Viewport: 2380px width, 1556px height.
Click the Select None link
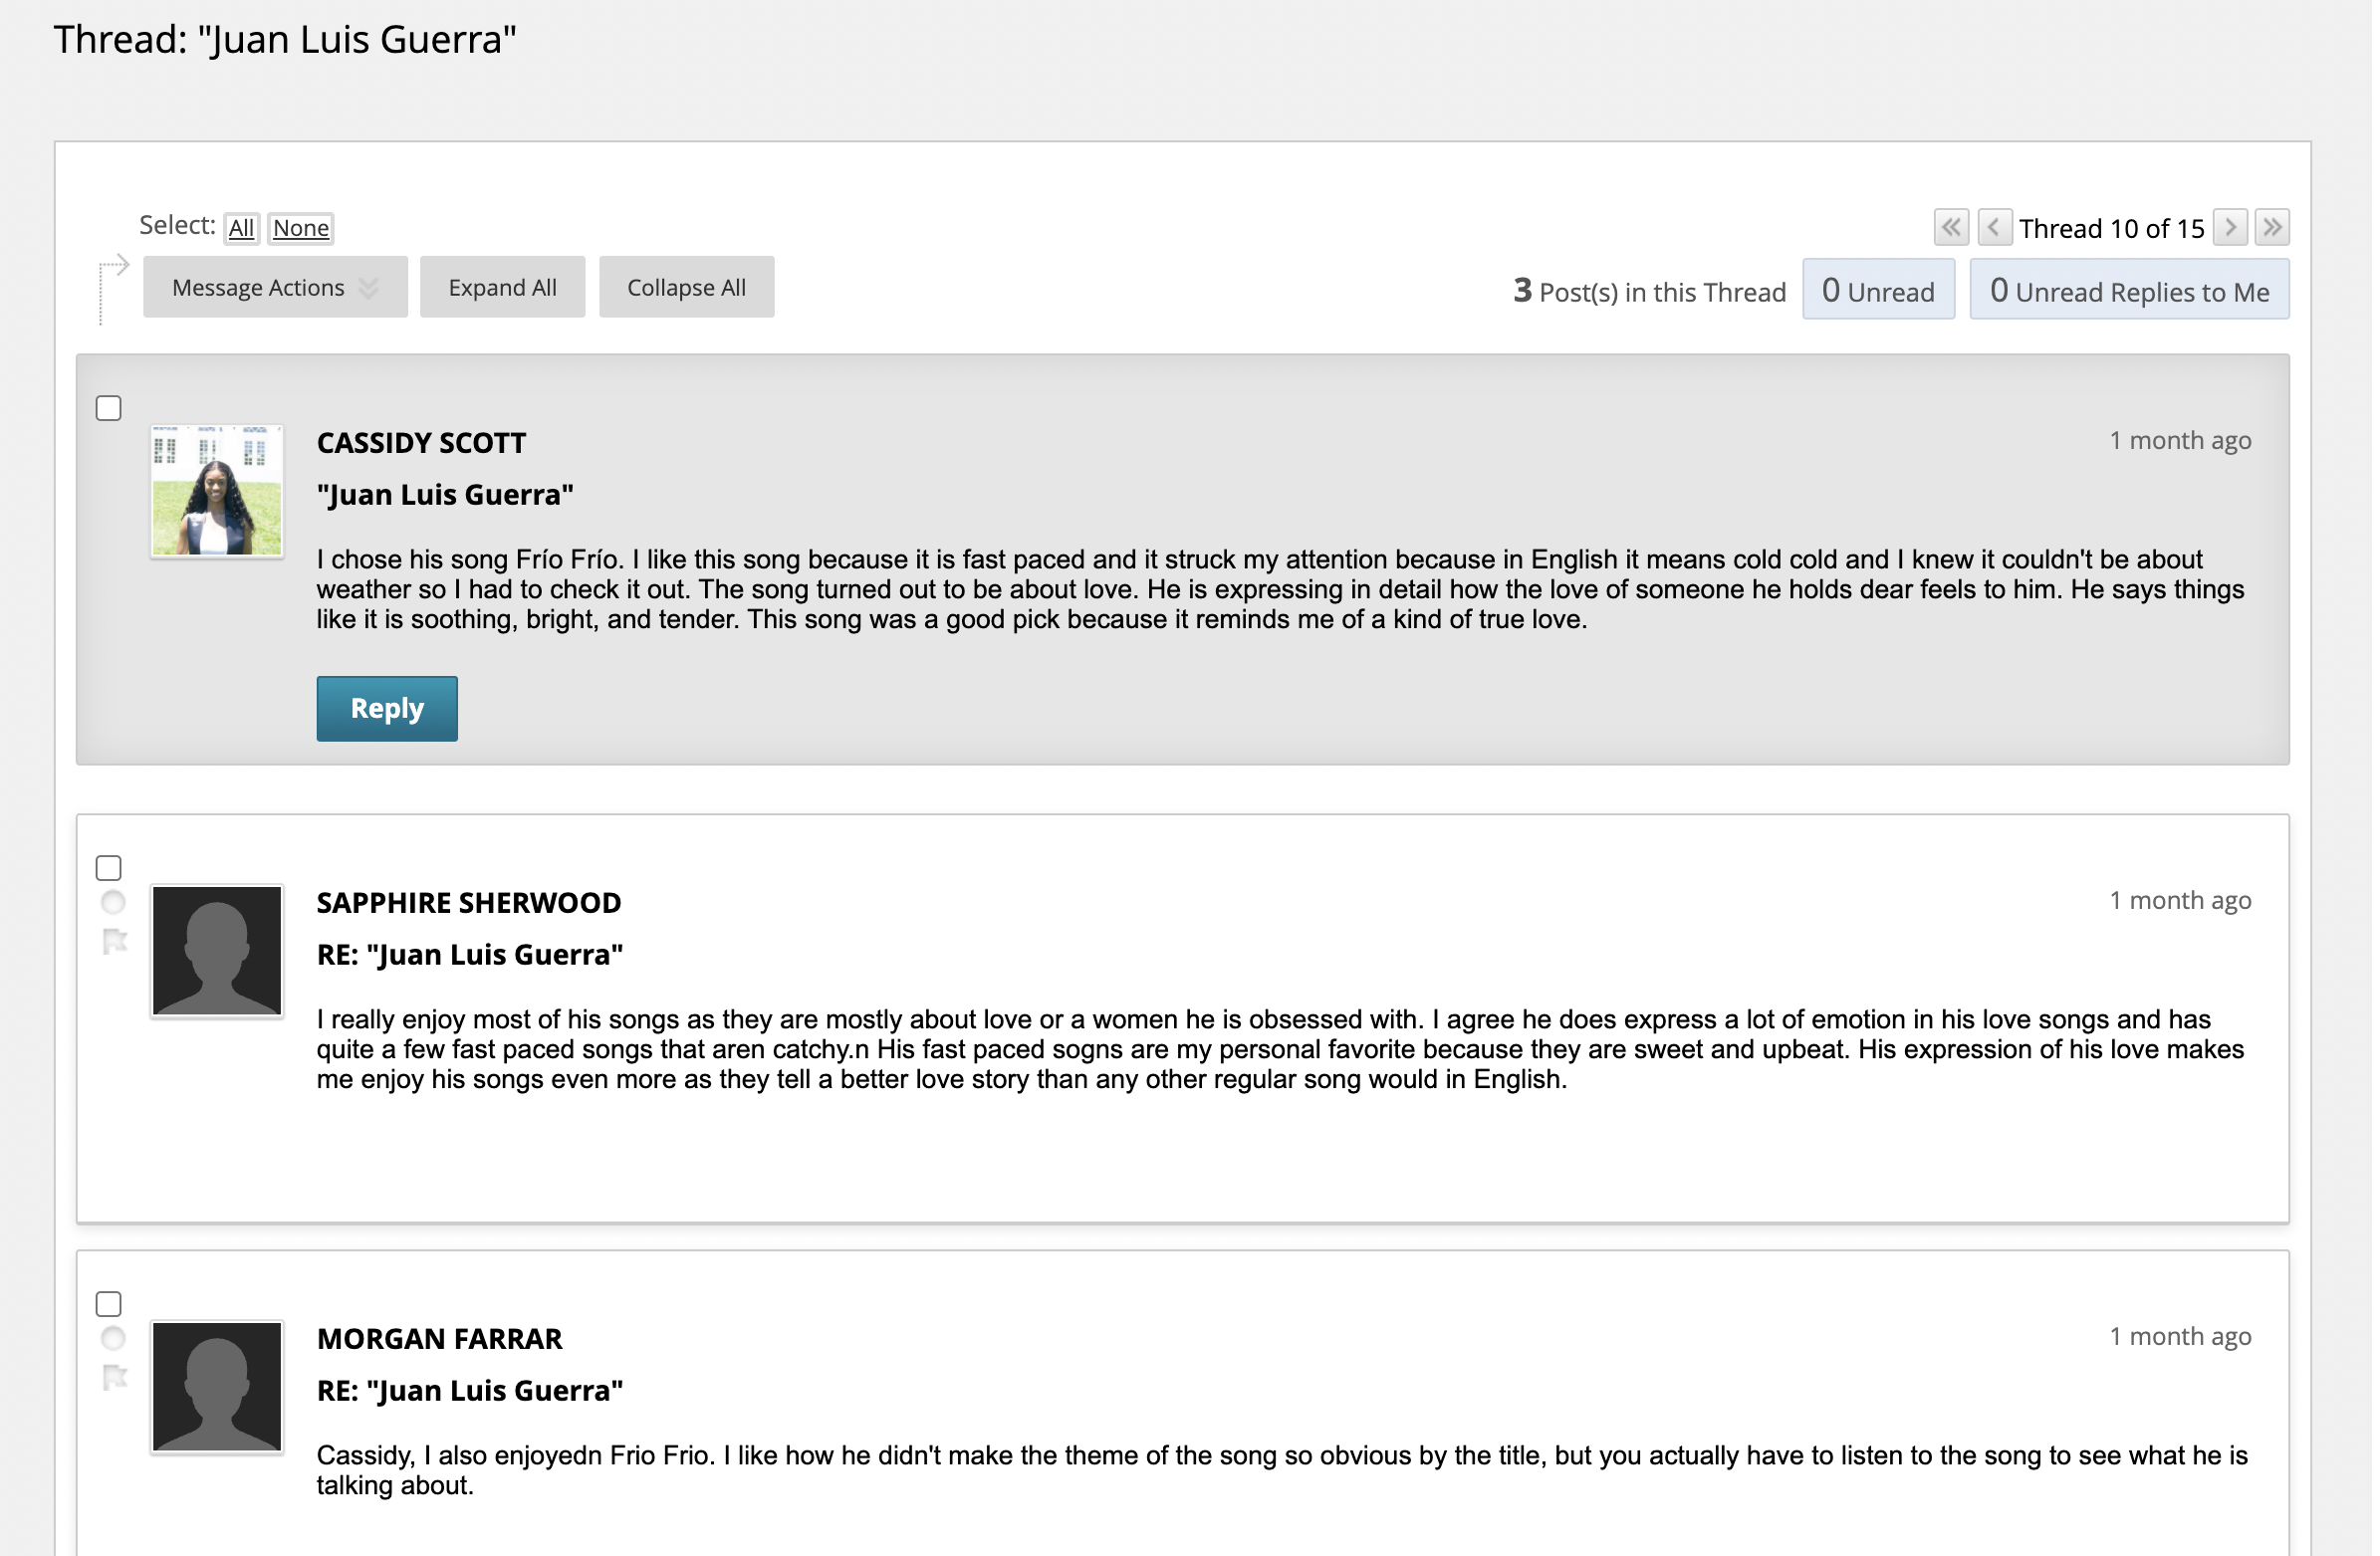click(301, 228)
